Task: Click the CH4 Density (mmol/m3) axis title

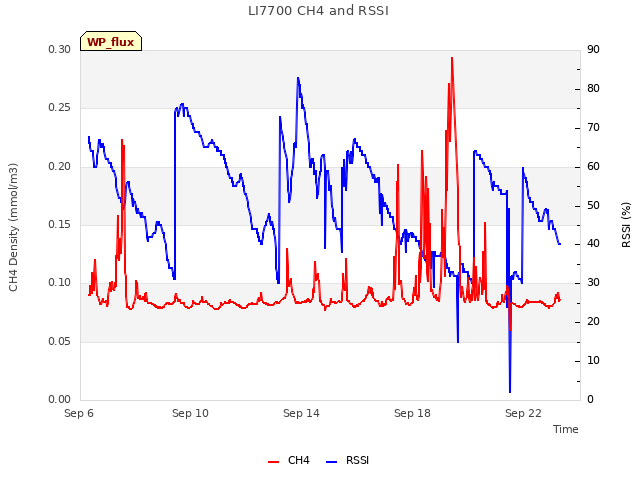Action: tap(13, 227)
